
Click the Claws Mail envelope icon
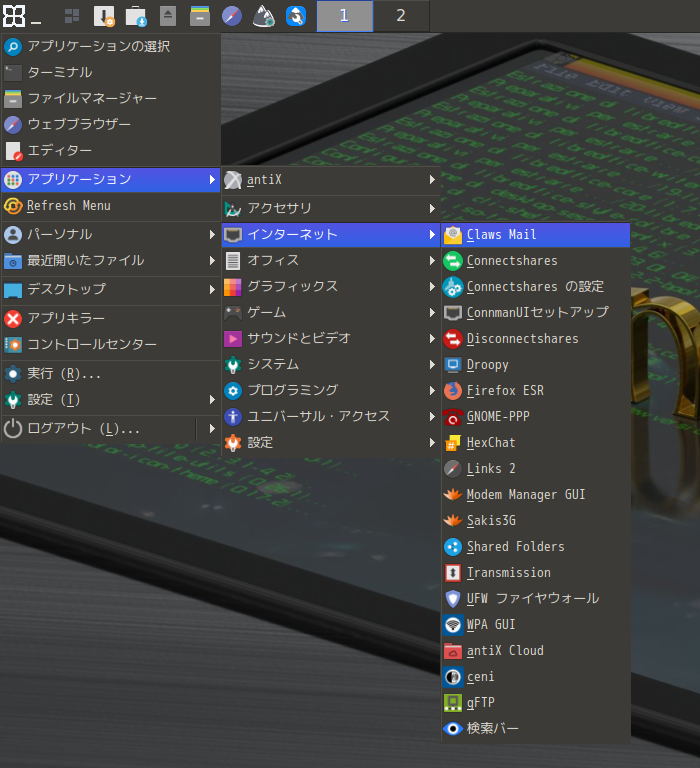point(453,235)
